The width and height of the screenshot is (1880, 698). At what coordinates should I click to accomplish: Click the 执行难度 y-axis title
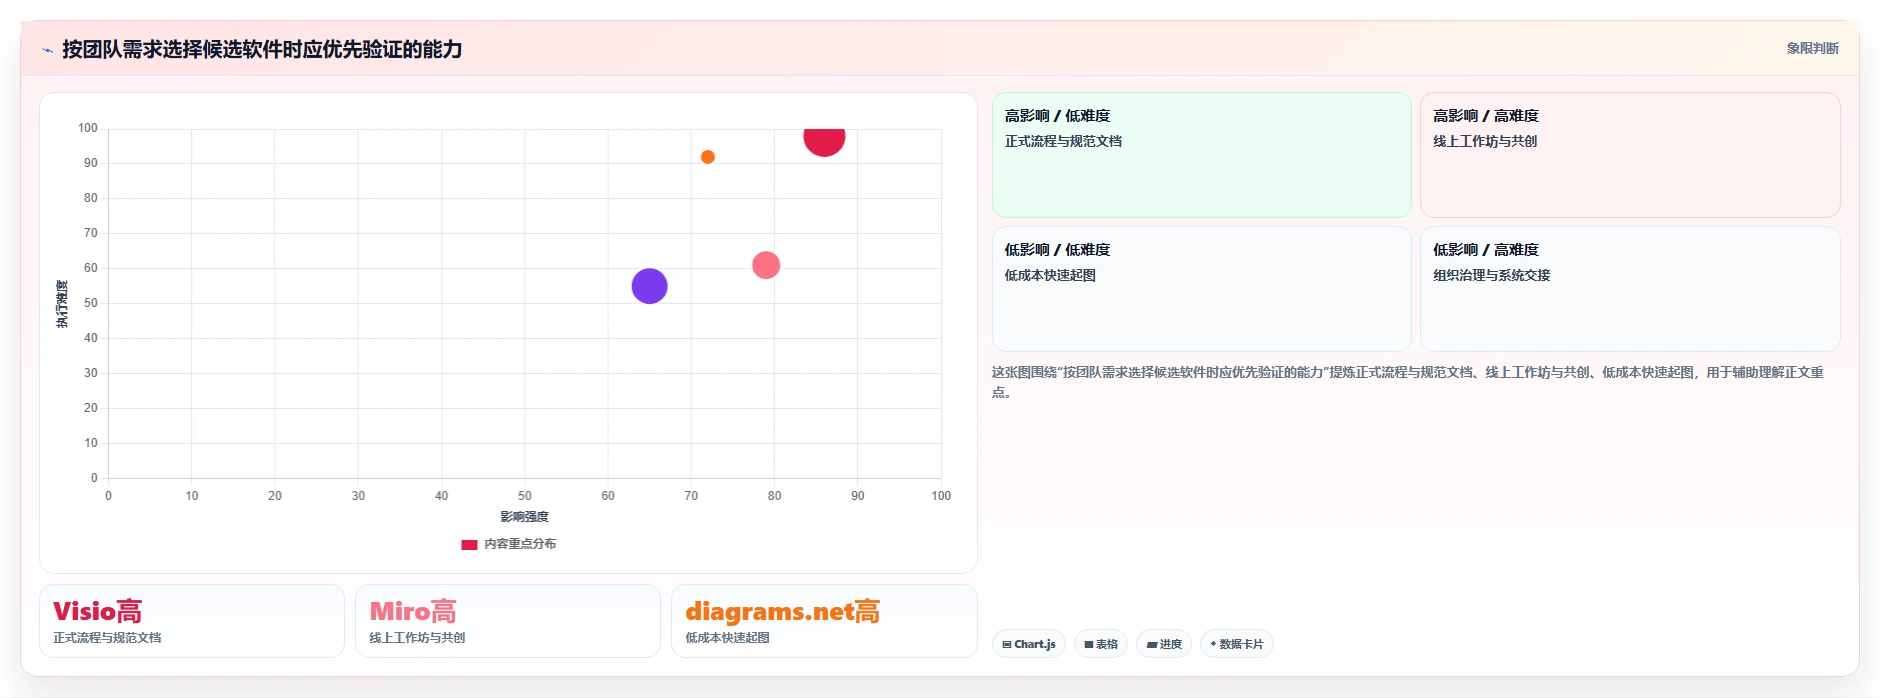pyautogui.click(x=62, y=304)
